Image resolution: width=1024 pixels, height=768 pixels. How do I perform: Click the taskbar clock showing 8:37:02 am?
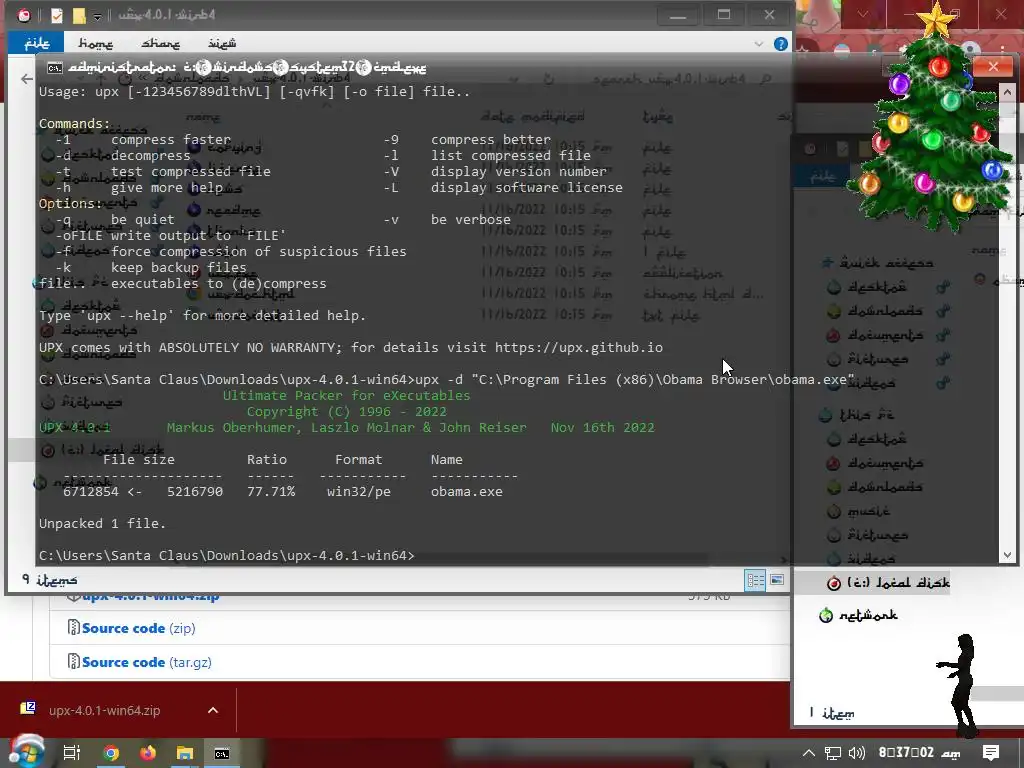920,752
